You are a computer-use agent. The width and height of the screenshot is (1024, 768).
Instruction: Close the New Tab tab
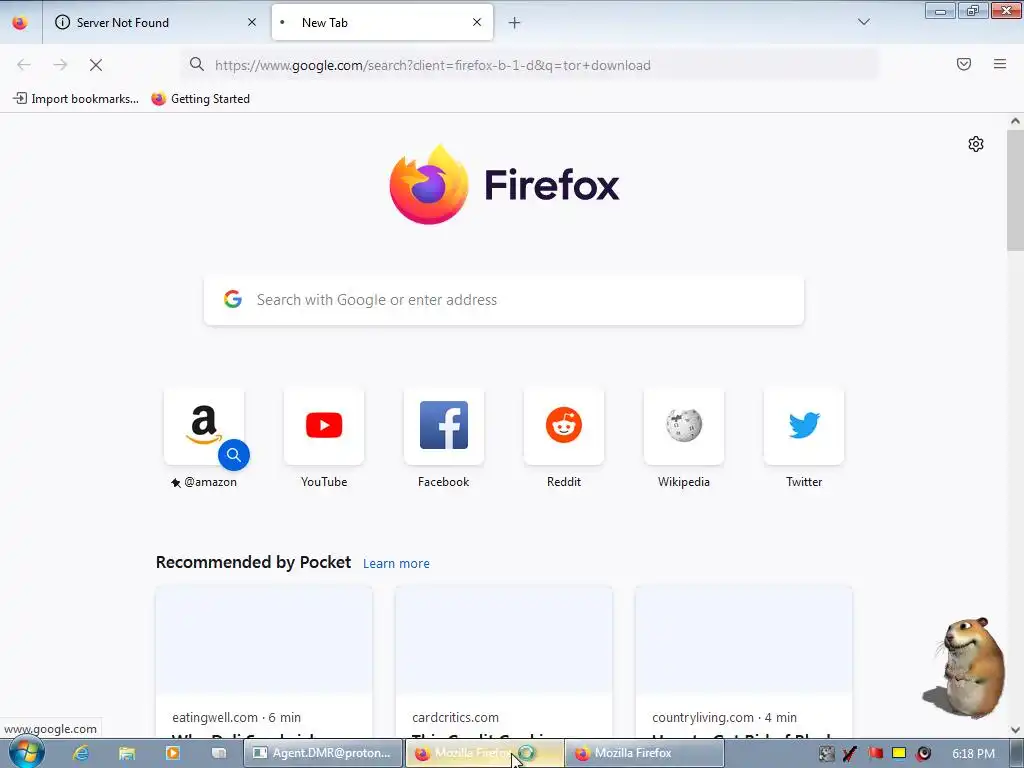[x=477, y=23]
